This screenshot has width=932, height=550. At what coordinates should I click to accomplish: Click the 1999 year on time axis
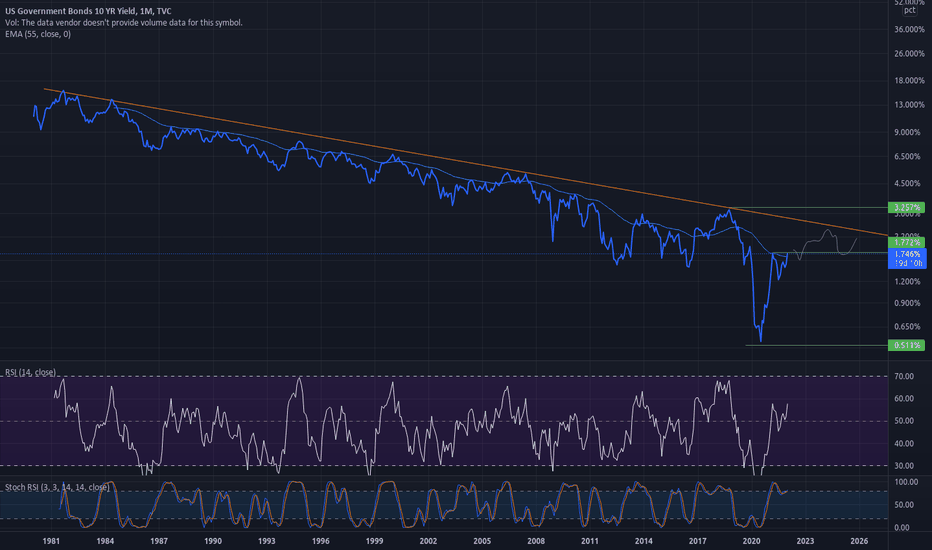point(374,541)
